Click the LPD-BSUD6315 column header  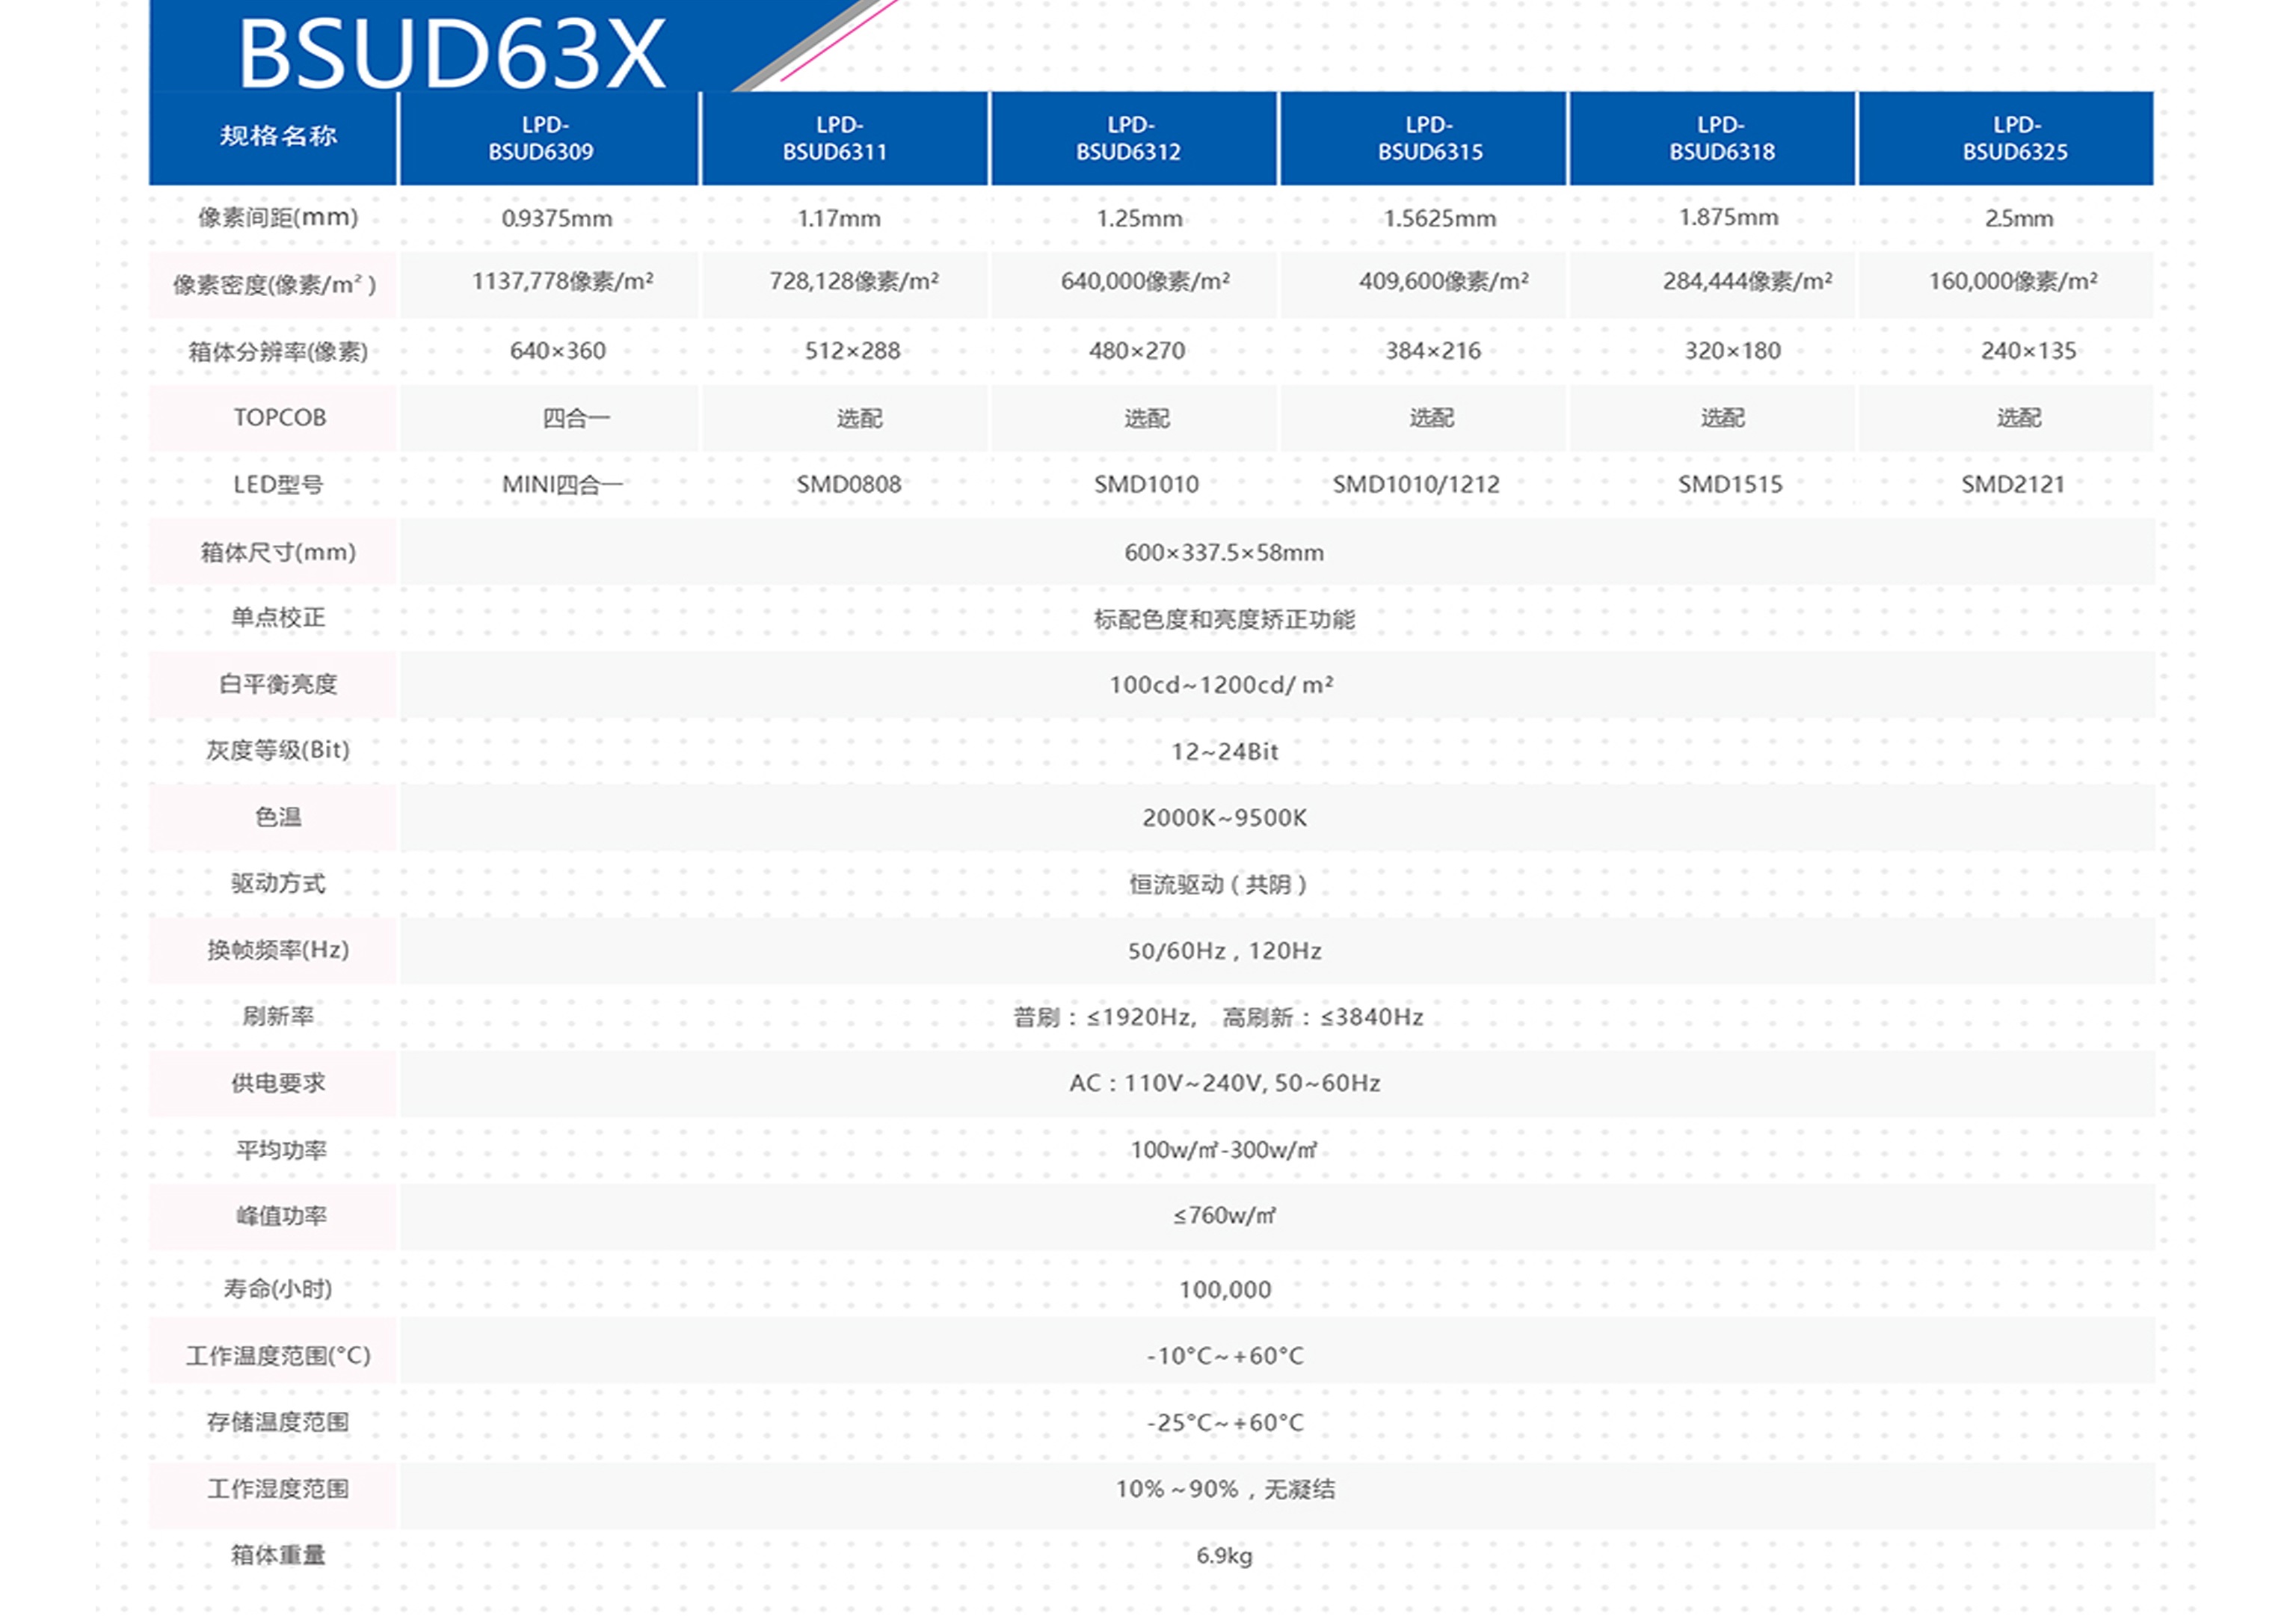[1430, 138]
